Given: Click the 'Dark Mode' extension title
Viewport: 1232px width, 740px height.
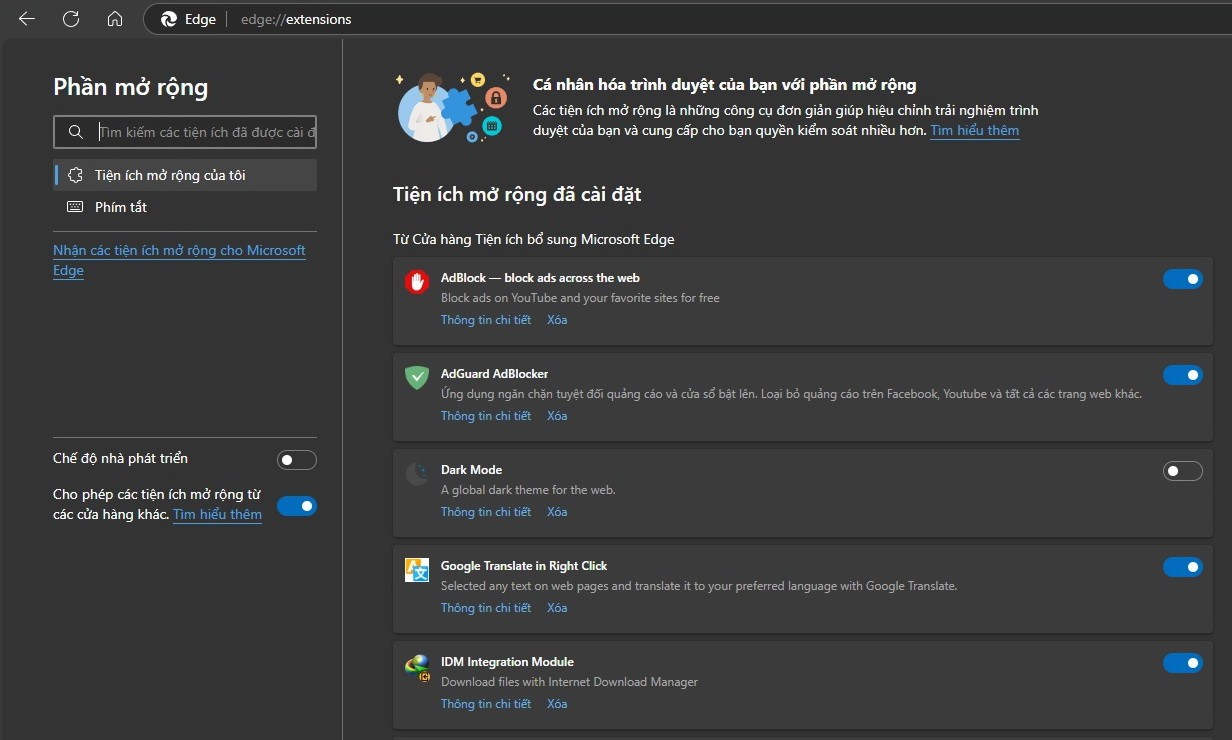Looking at the screenshot, I should (471, 470).
